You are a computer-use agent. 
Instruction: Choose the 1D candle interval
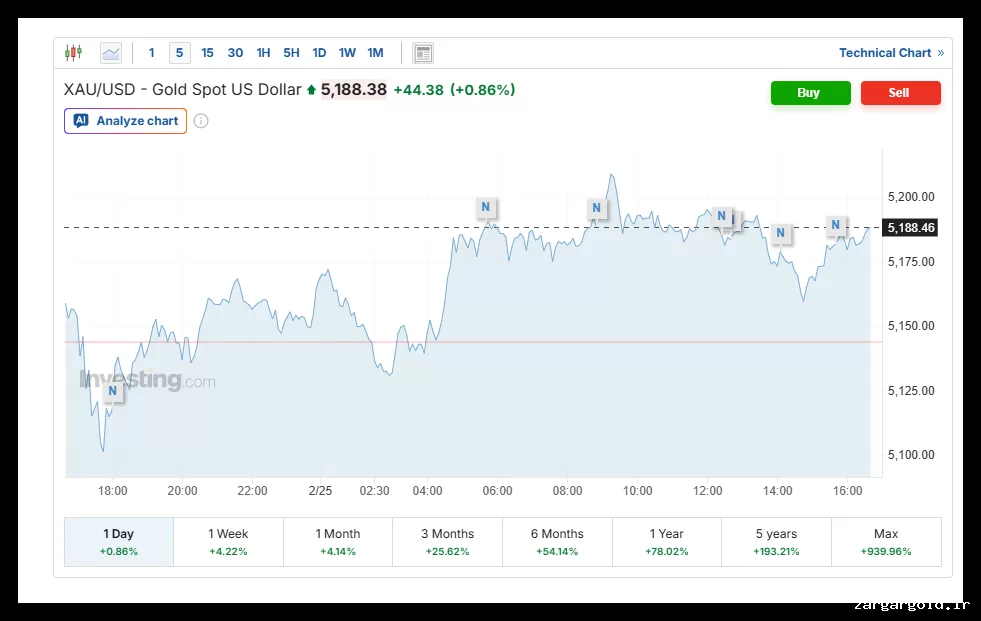(x=319, y=53)
